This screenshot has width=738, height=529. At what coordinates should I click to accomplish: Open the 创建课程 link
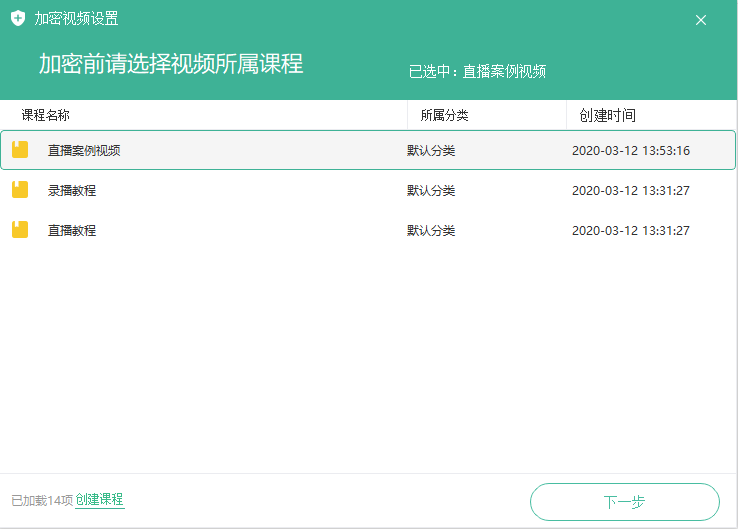pos(100,500)
